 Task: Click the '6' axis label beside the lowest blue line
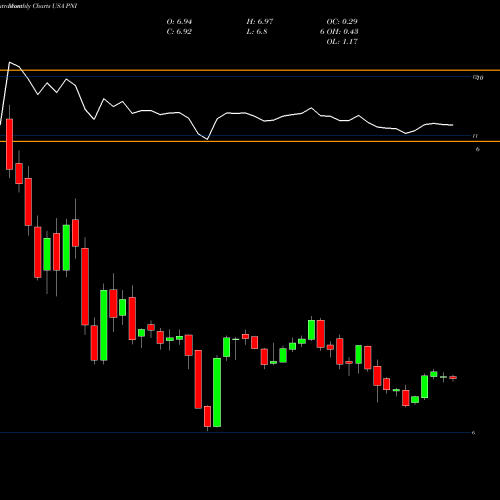pos(473,433)
